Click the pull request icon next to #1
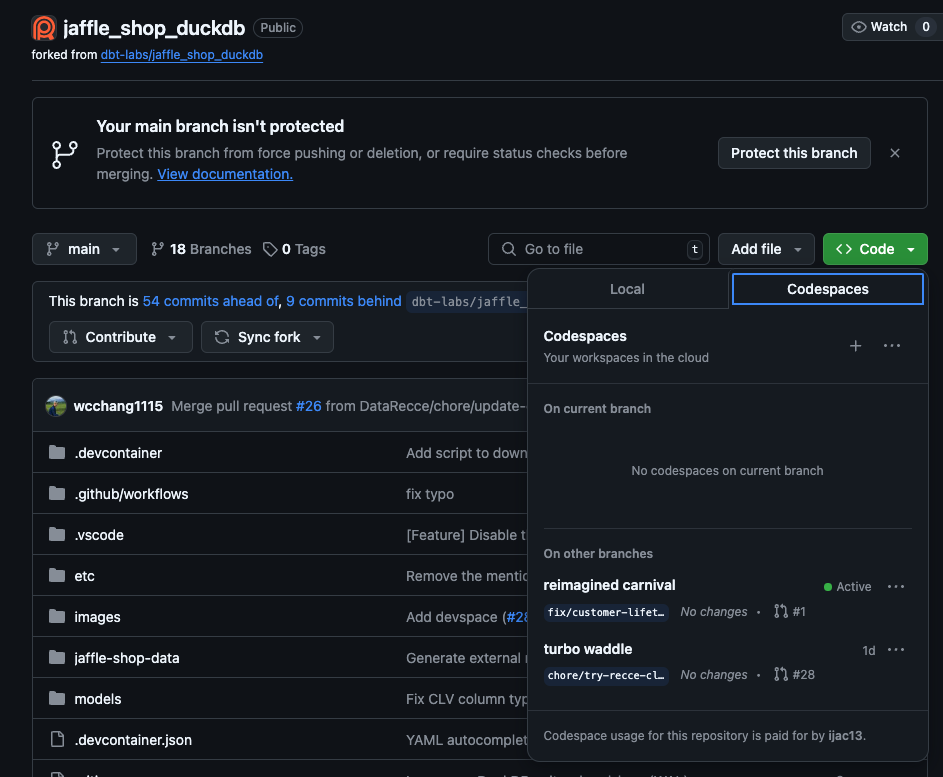 (x=781, y=612)
